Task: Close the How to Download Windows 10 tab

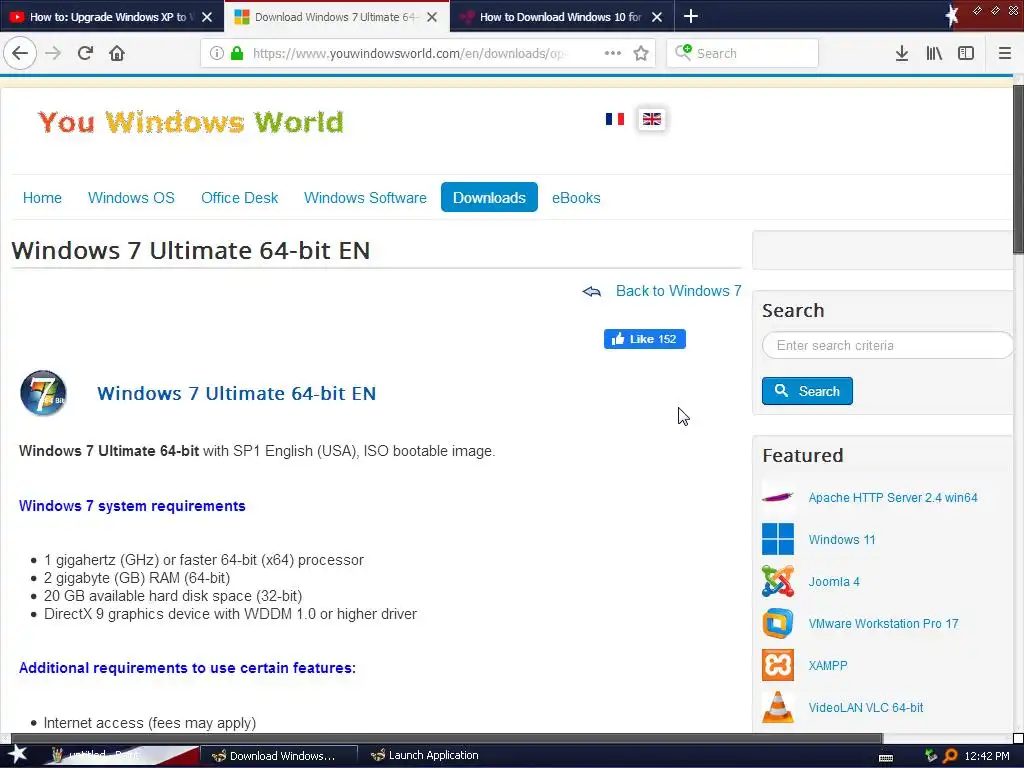Action: (658, 17)
